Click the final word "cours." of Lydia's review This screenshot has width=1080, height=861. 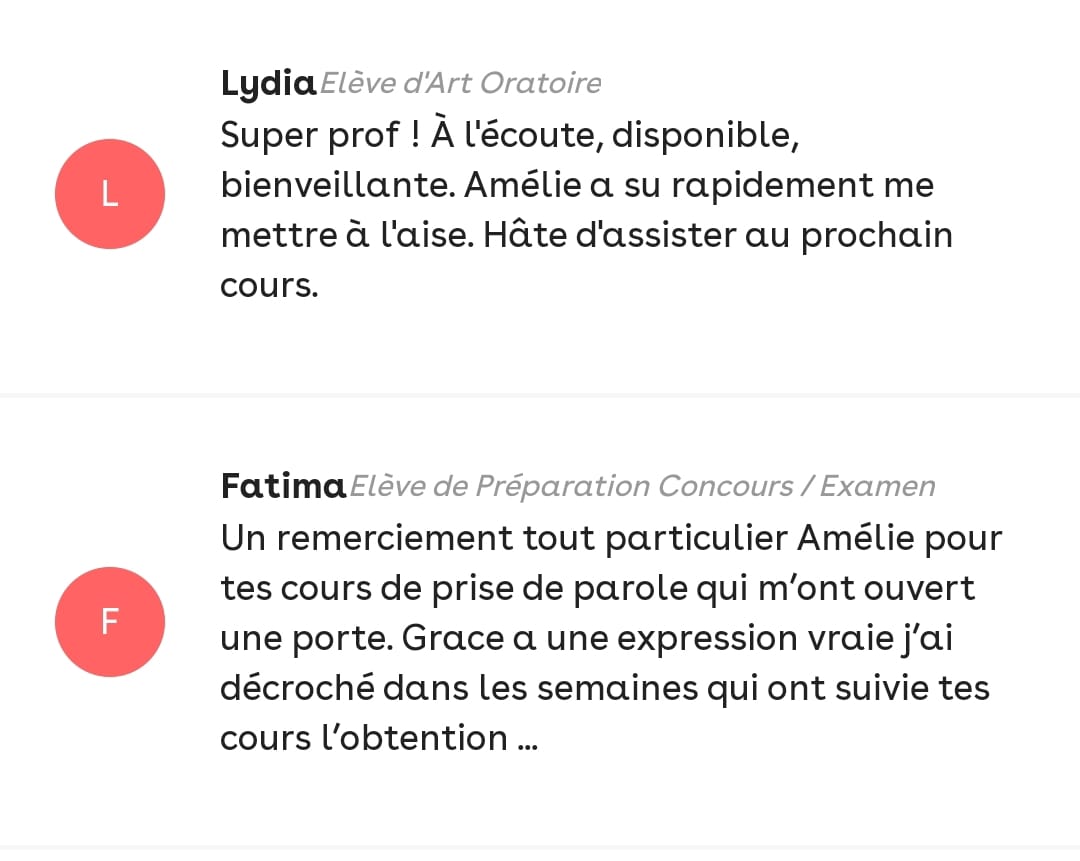pos(269,286)
